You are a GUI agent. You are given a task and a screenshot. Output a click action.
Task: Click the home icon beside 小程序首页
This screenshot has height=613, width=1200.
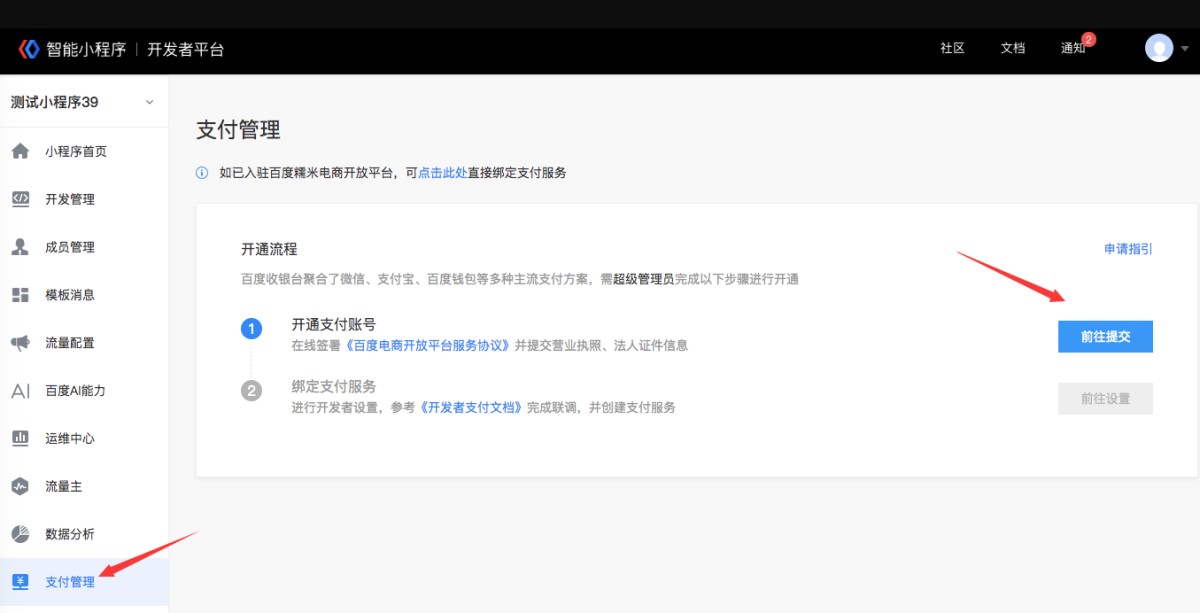[20, 151]
